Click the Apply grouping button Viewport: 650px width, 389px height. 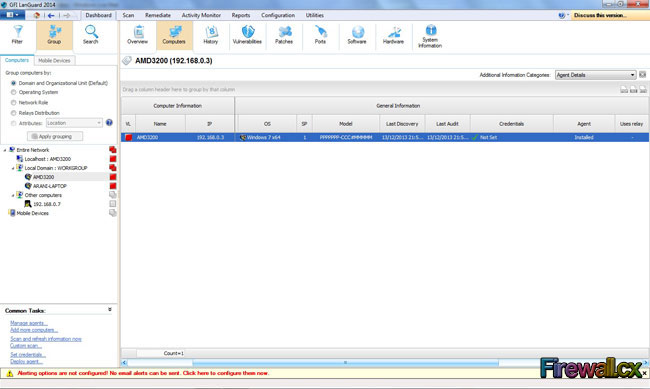(55, 136)
